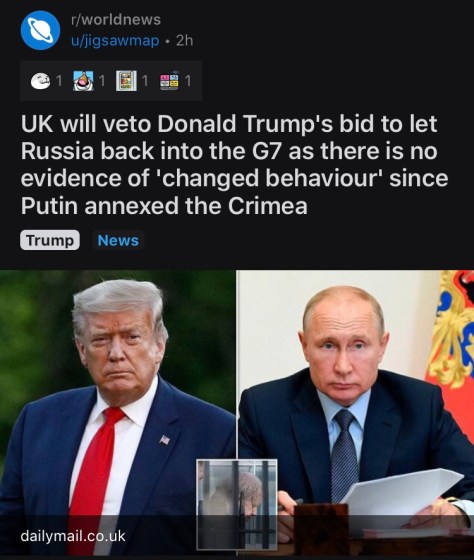Open the four colored faces award
This screenshot has width=474, height=560.
169,81
